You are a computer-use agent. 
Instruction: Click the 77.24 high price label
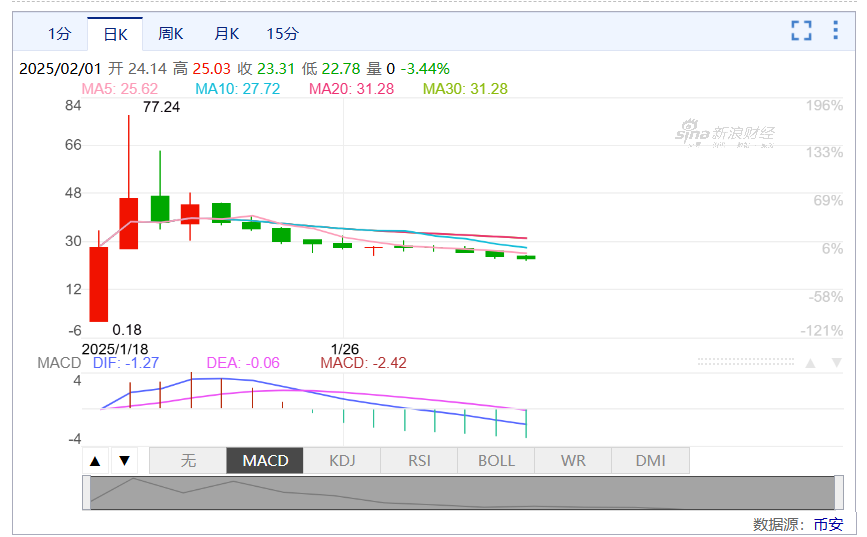click(161, 107)
